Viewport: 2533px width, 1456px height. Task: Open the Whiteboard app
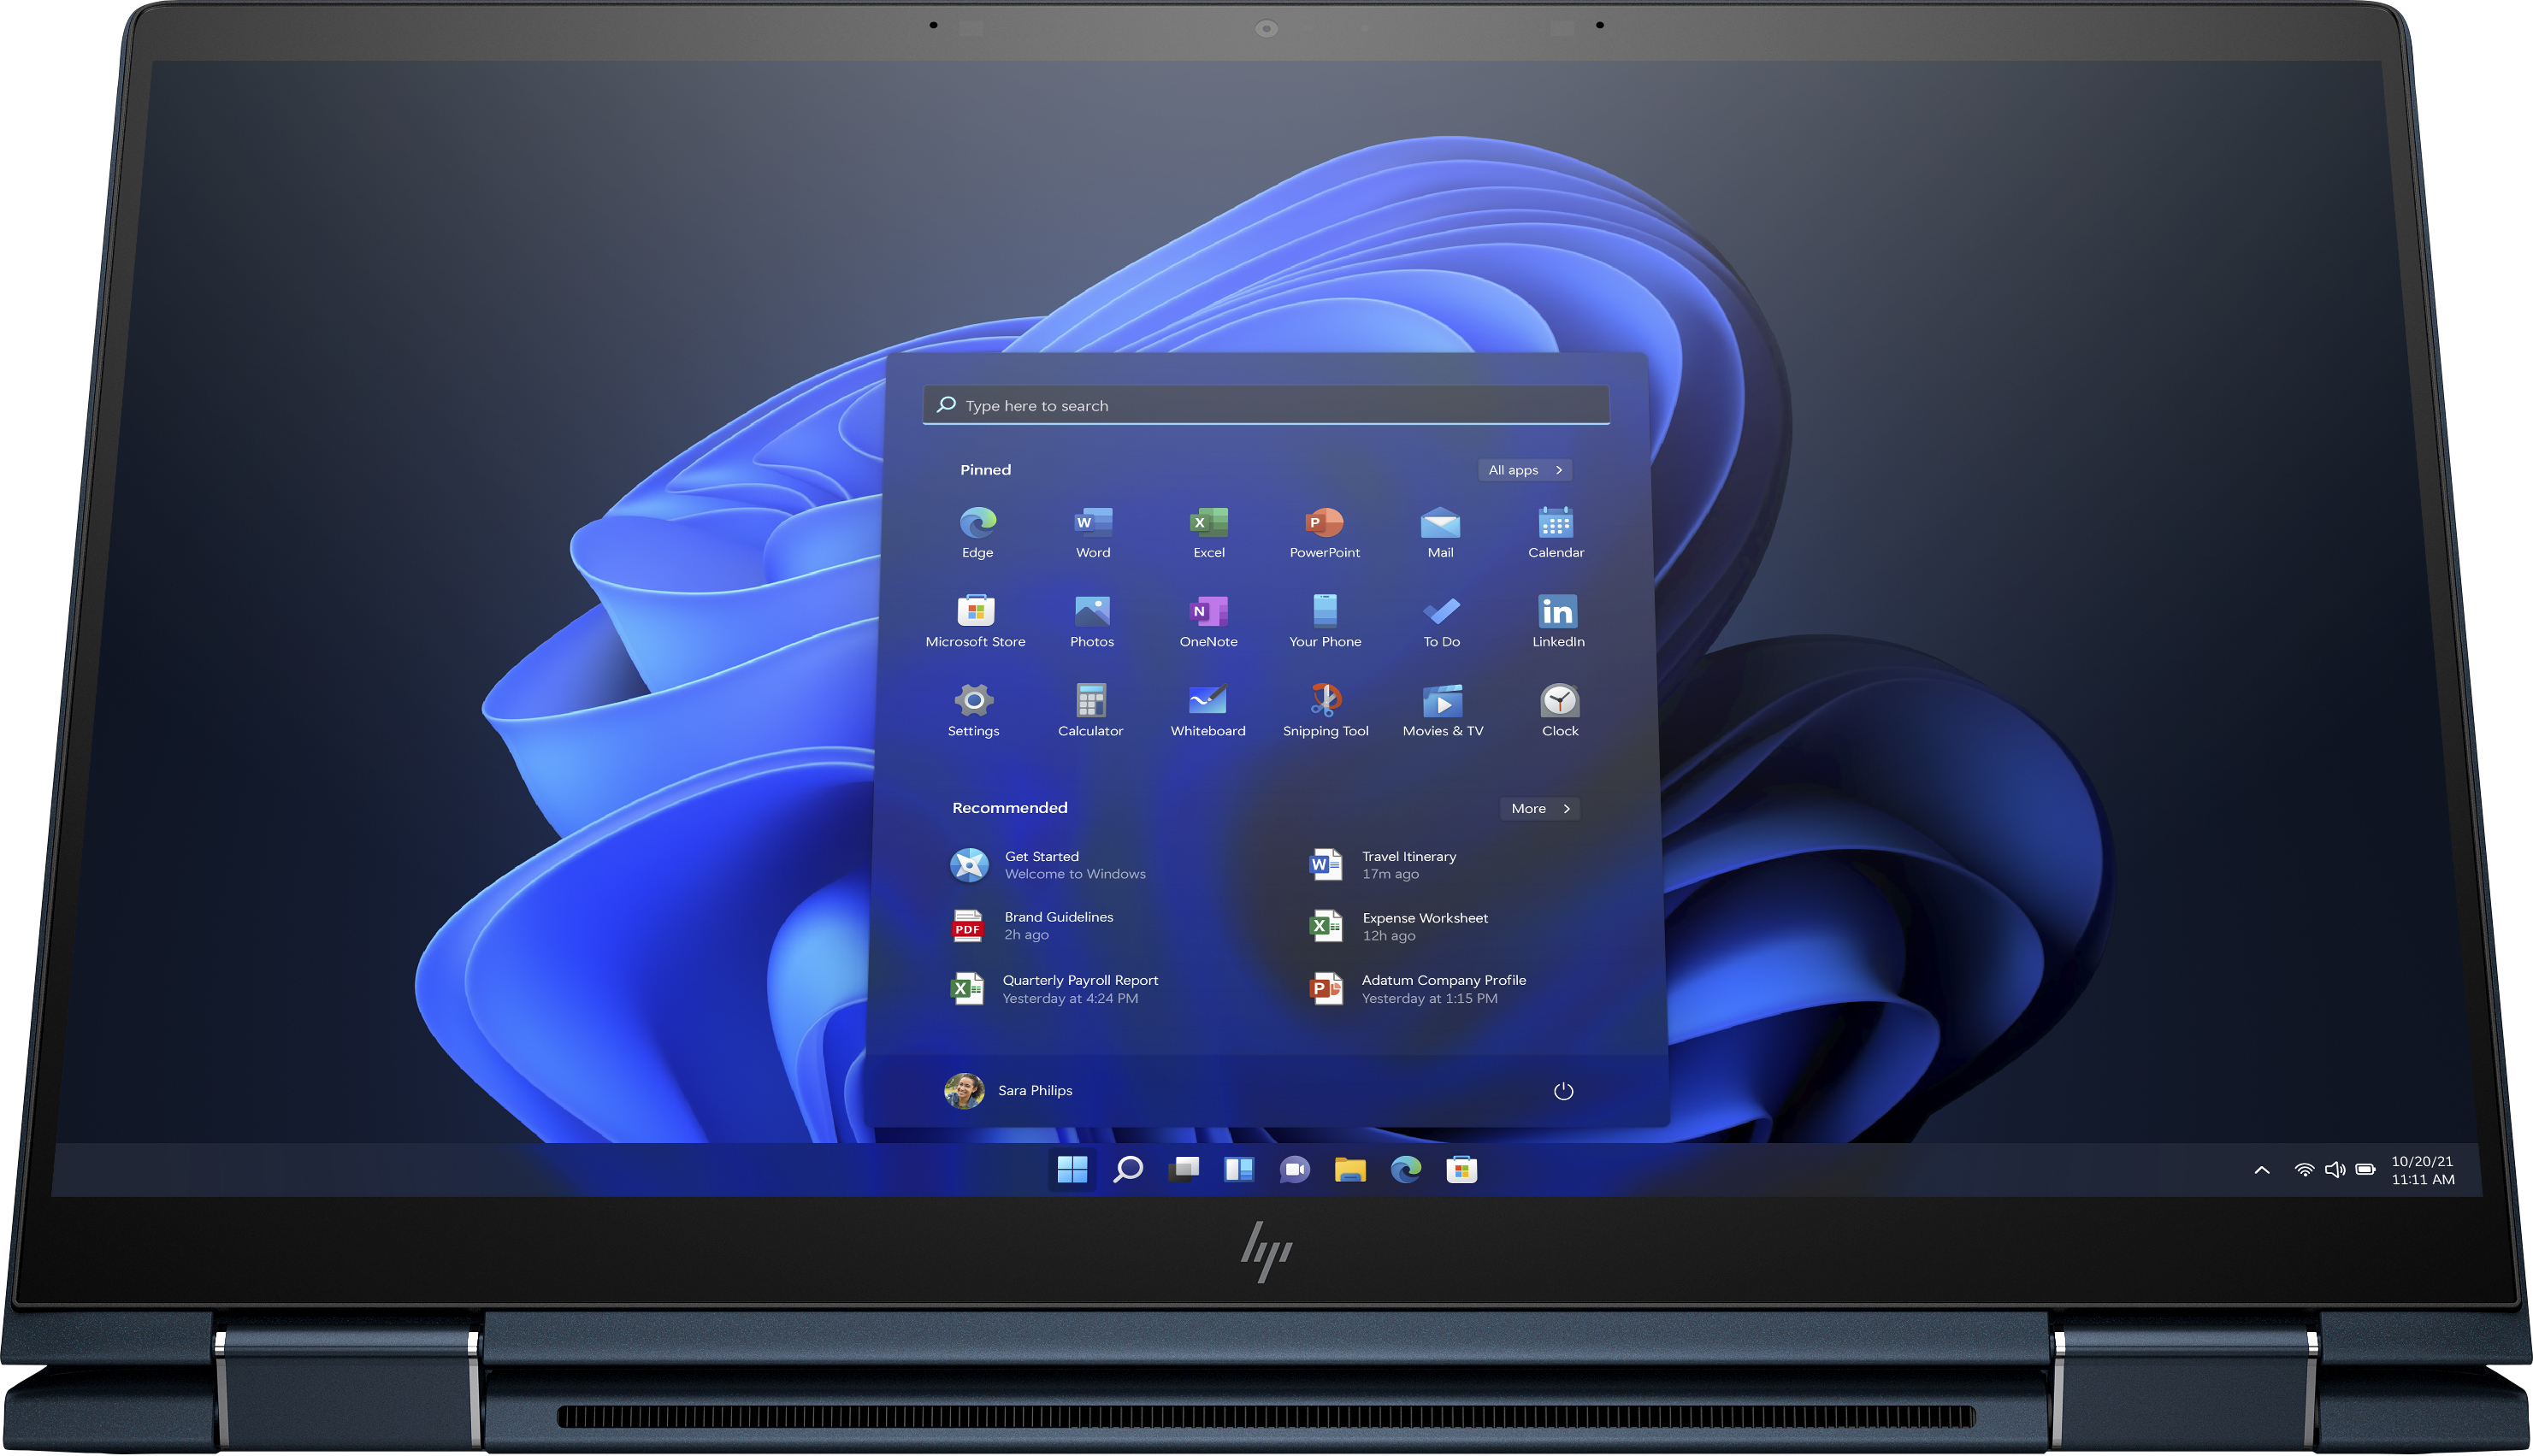1207,710
